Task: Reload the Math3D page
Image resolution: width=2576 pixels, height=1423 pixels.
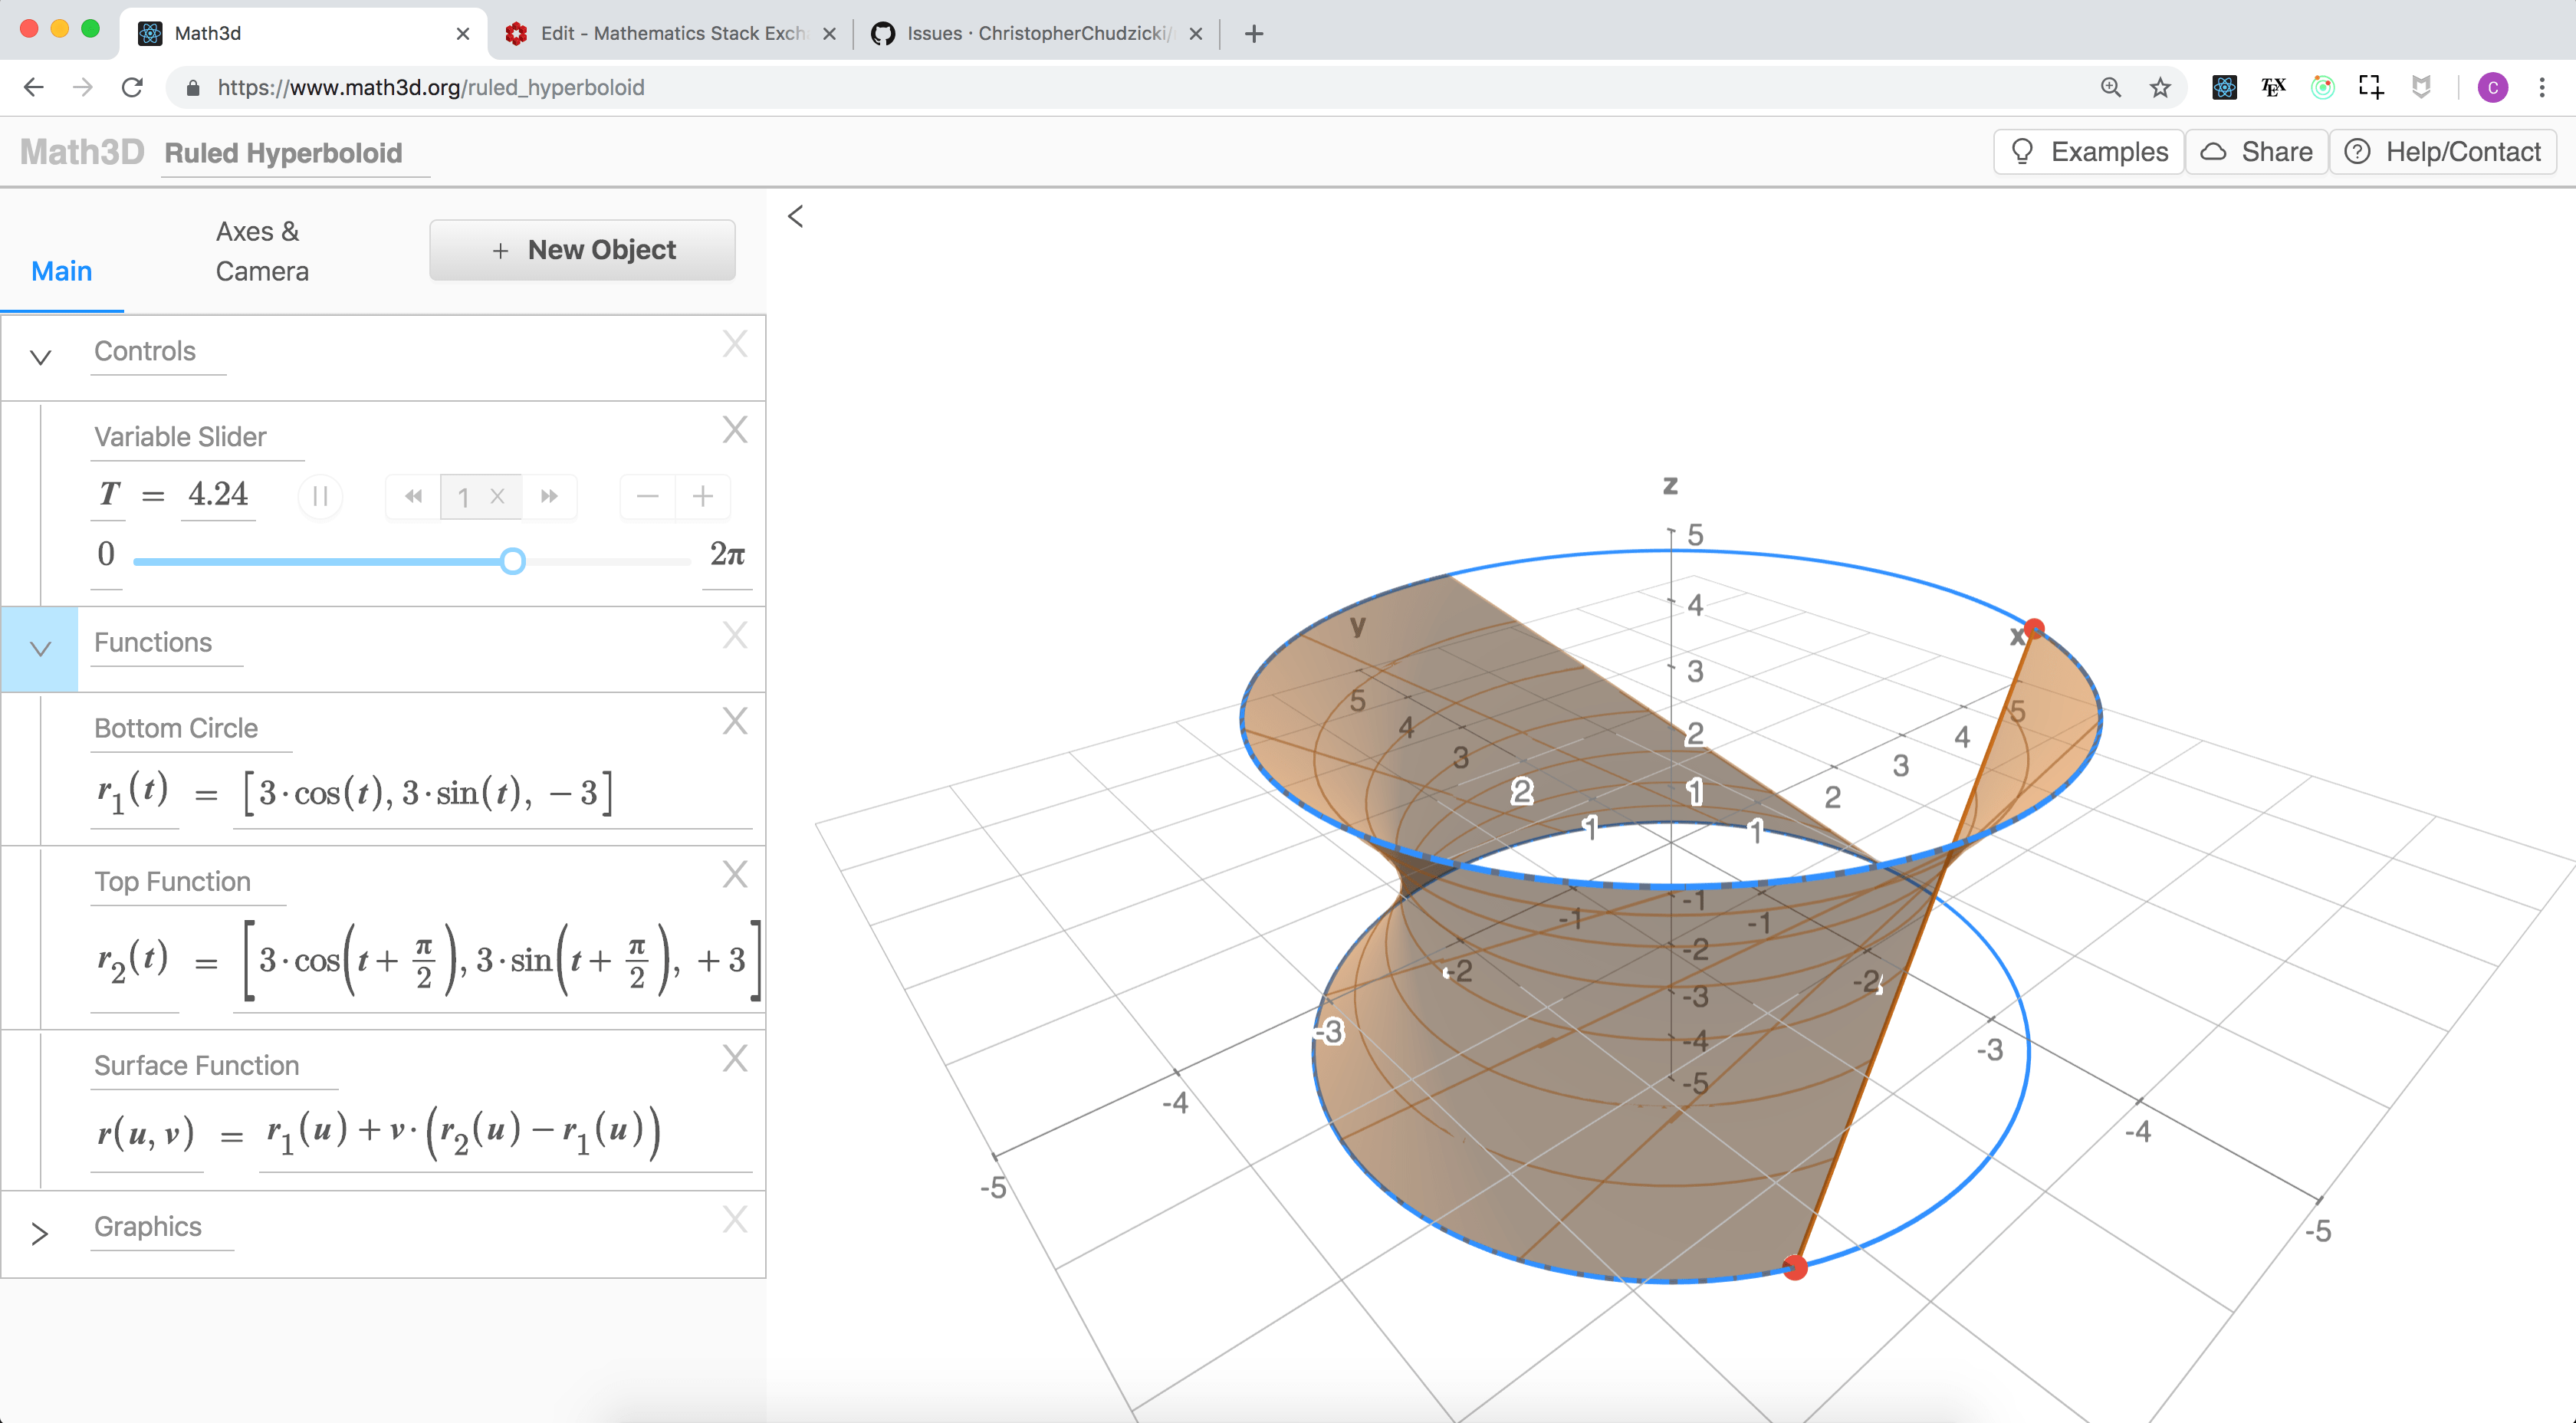Action: click(132, 88)
